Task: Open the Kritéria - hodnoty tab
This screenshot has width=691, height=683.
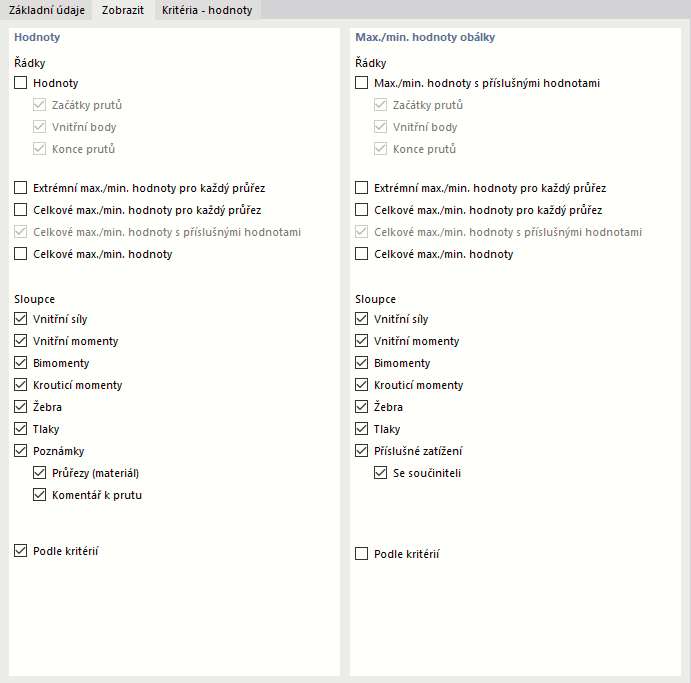Action: tap(207, 10)
